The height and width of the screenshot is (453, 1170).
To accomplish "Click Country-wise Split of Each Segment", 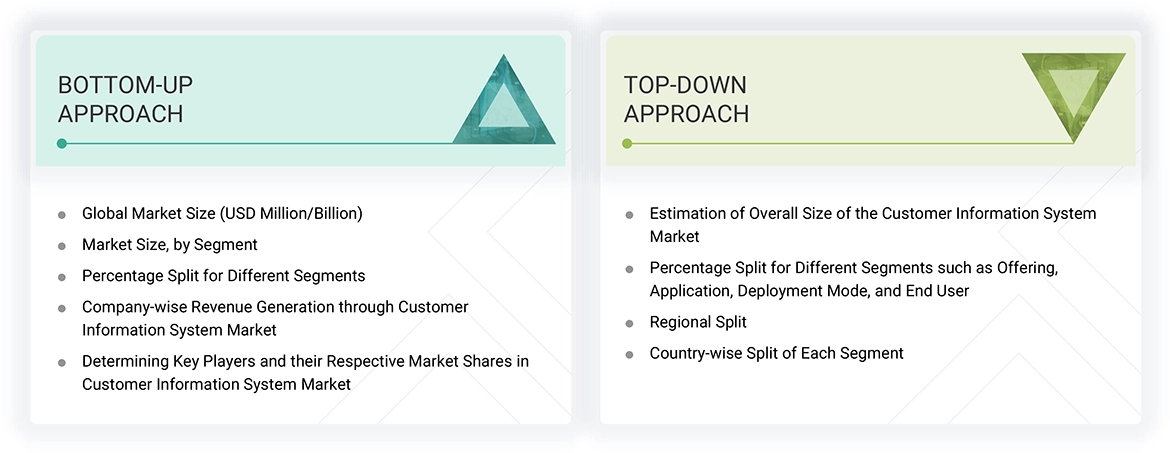I will 776,354.
